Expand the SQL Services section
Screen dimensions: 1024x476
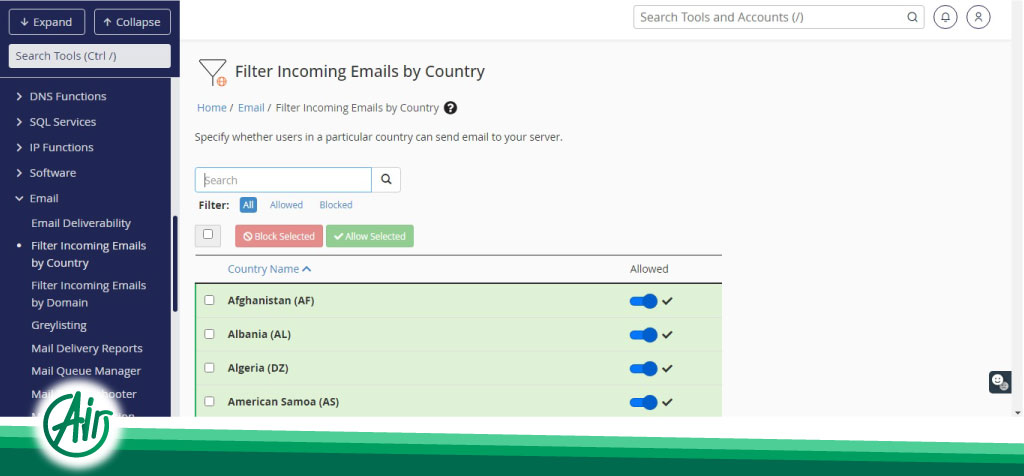[56, 121]
